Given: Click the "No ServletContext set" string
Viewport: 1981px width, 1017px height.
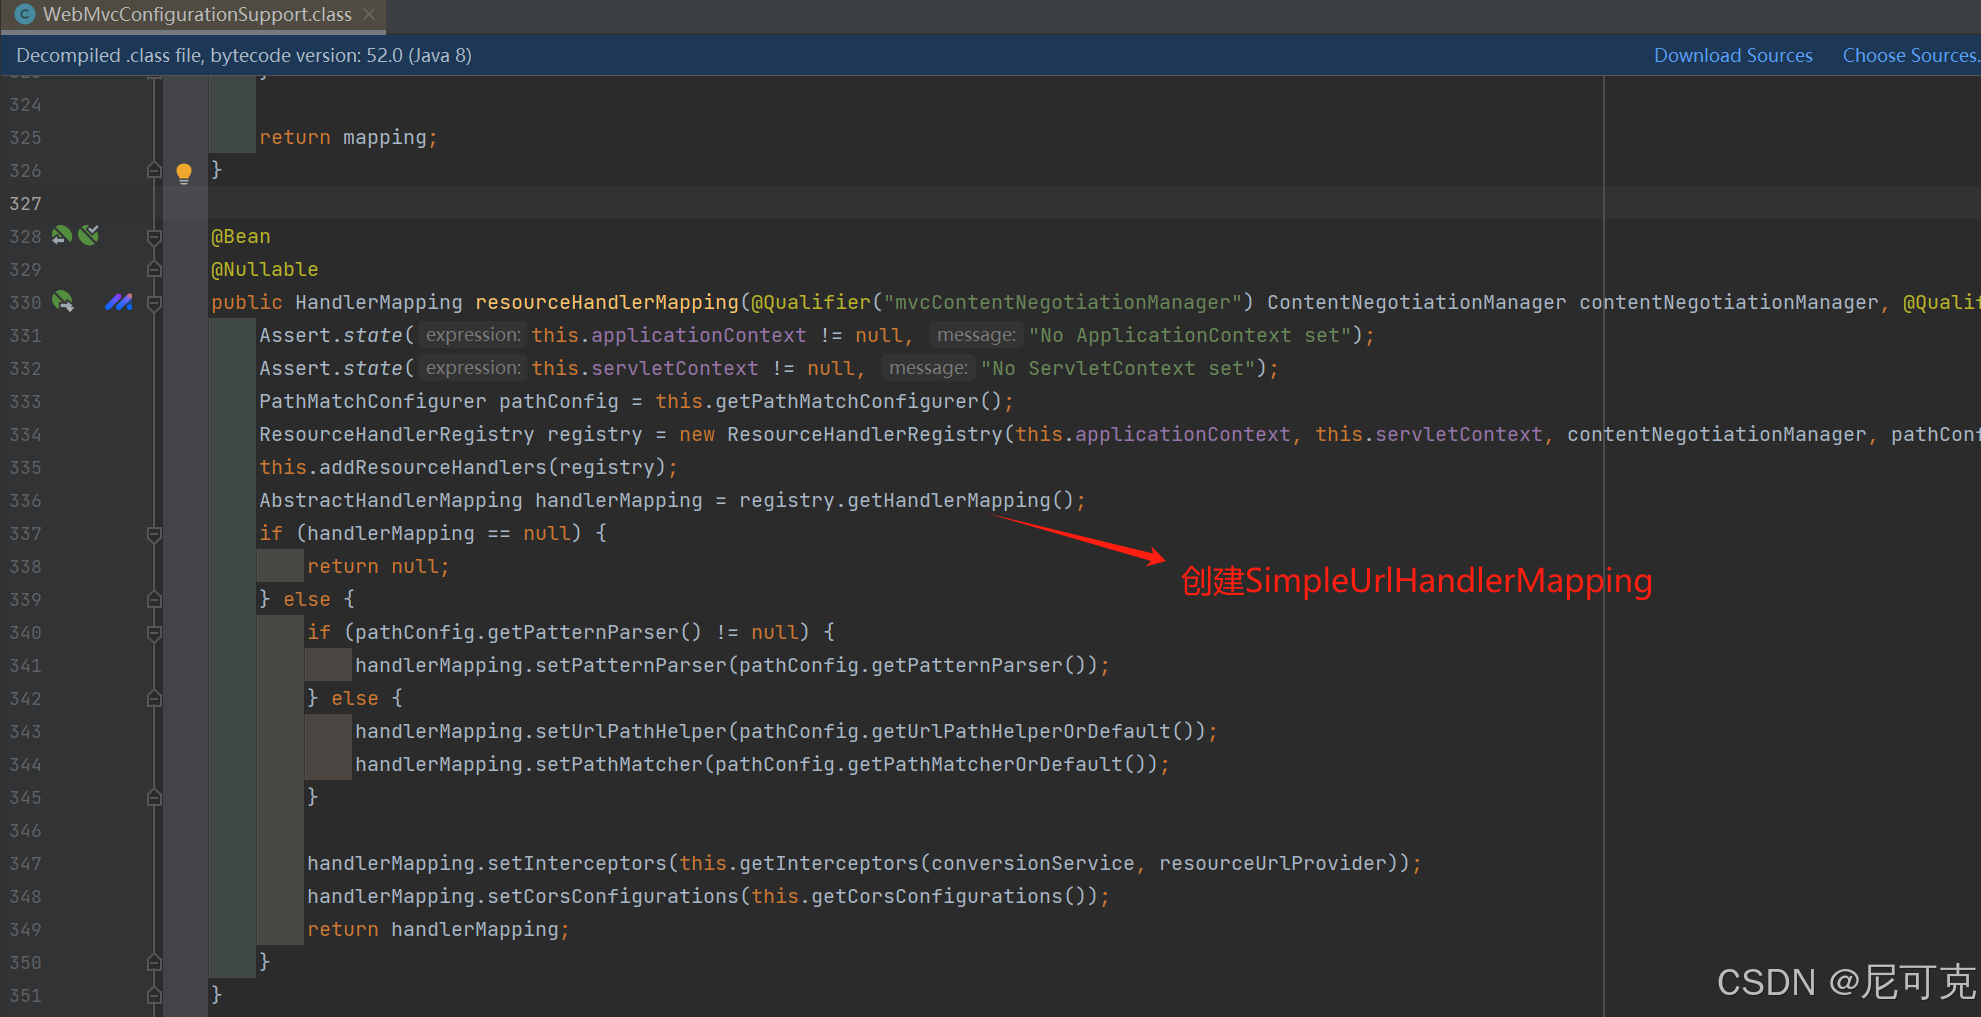Looking at the screenshot, I should pos(1118,368).
